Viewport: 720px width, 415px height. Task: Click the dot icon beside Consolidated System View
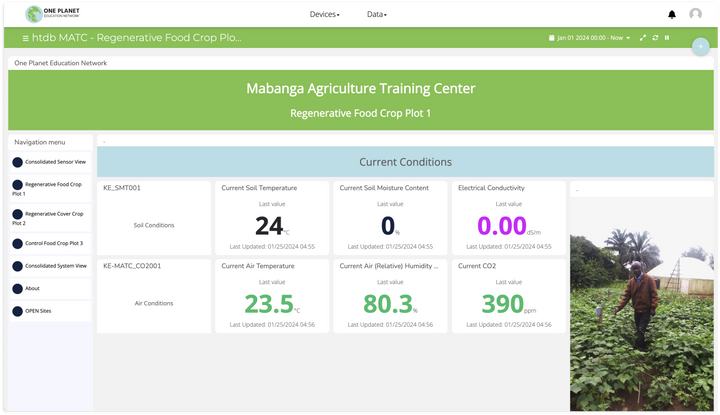coord(17,266)
